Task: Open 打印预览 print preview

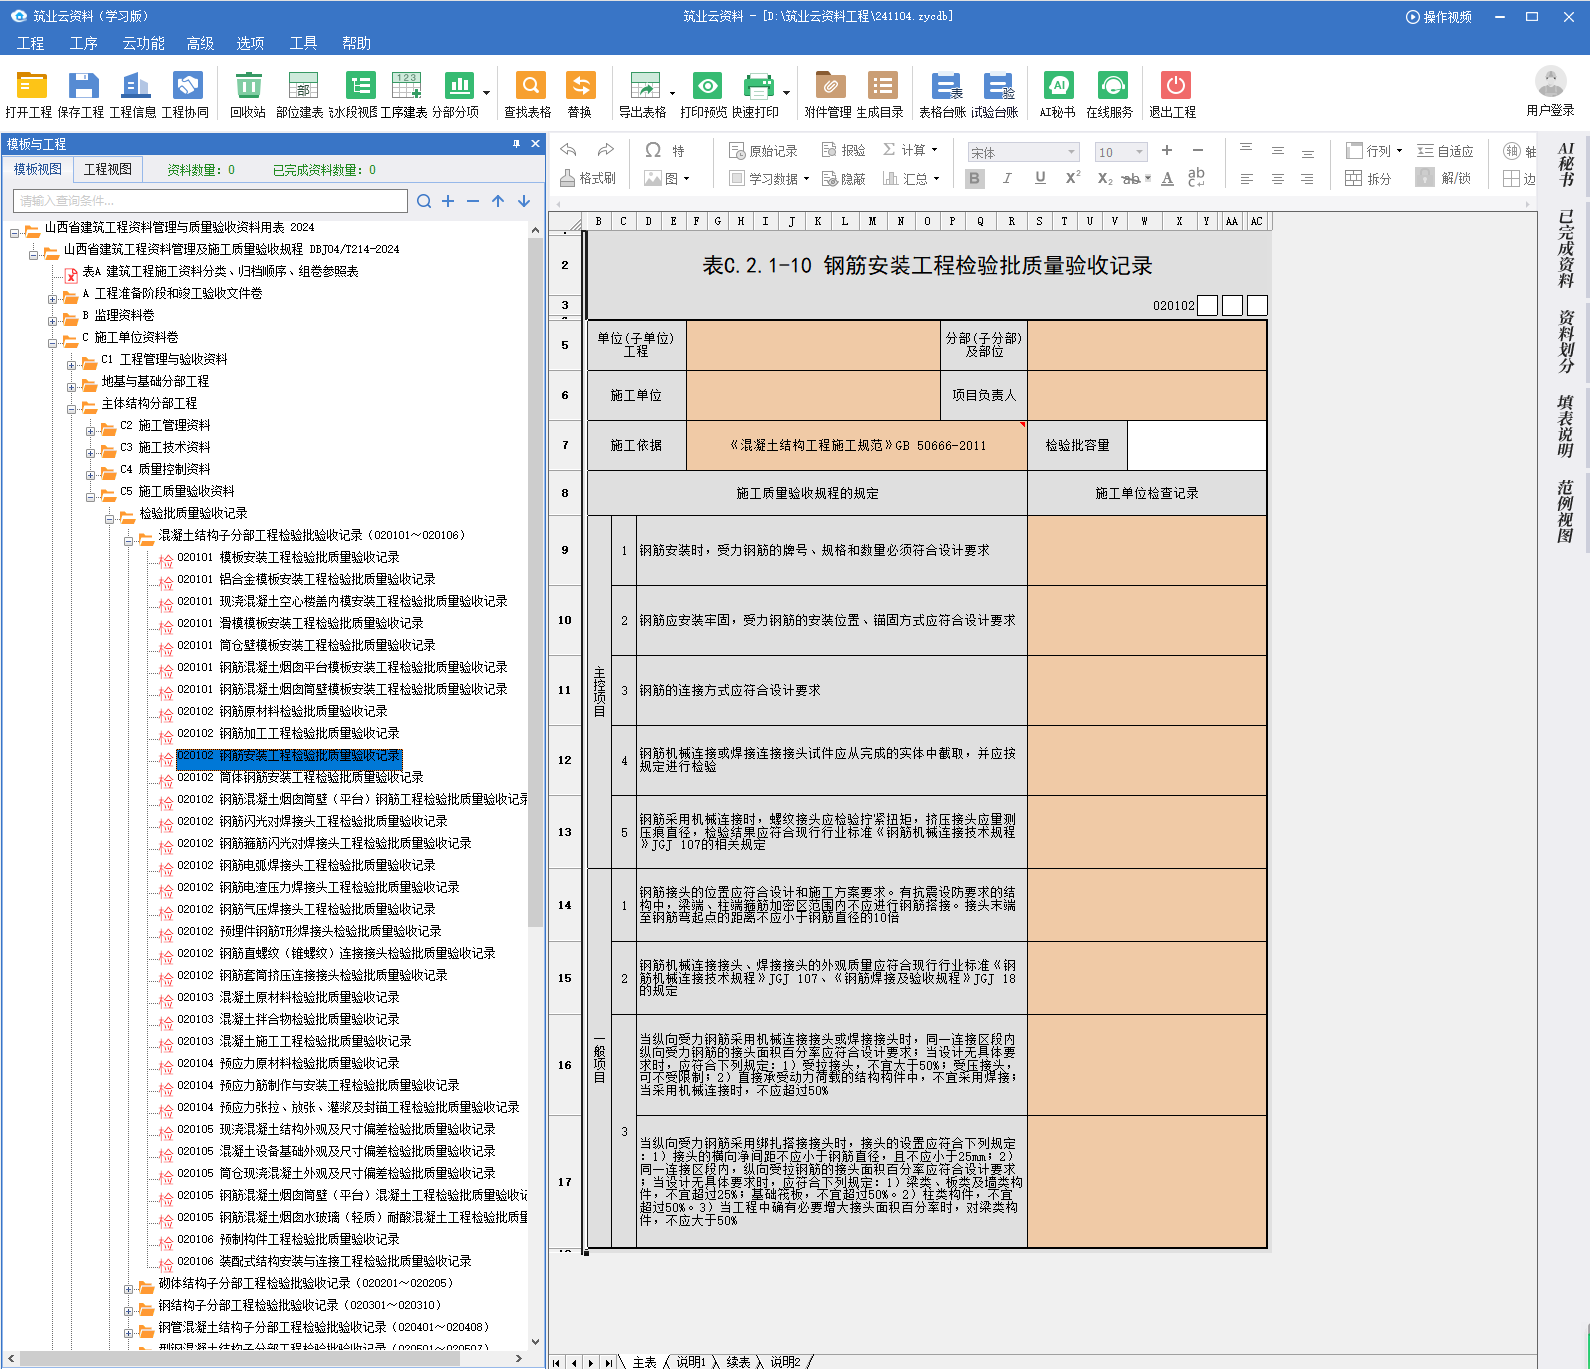Action: 705,93
